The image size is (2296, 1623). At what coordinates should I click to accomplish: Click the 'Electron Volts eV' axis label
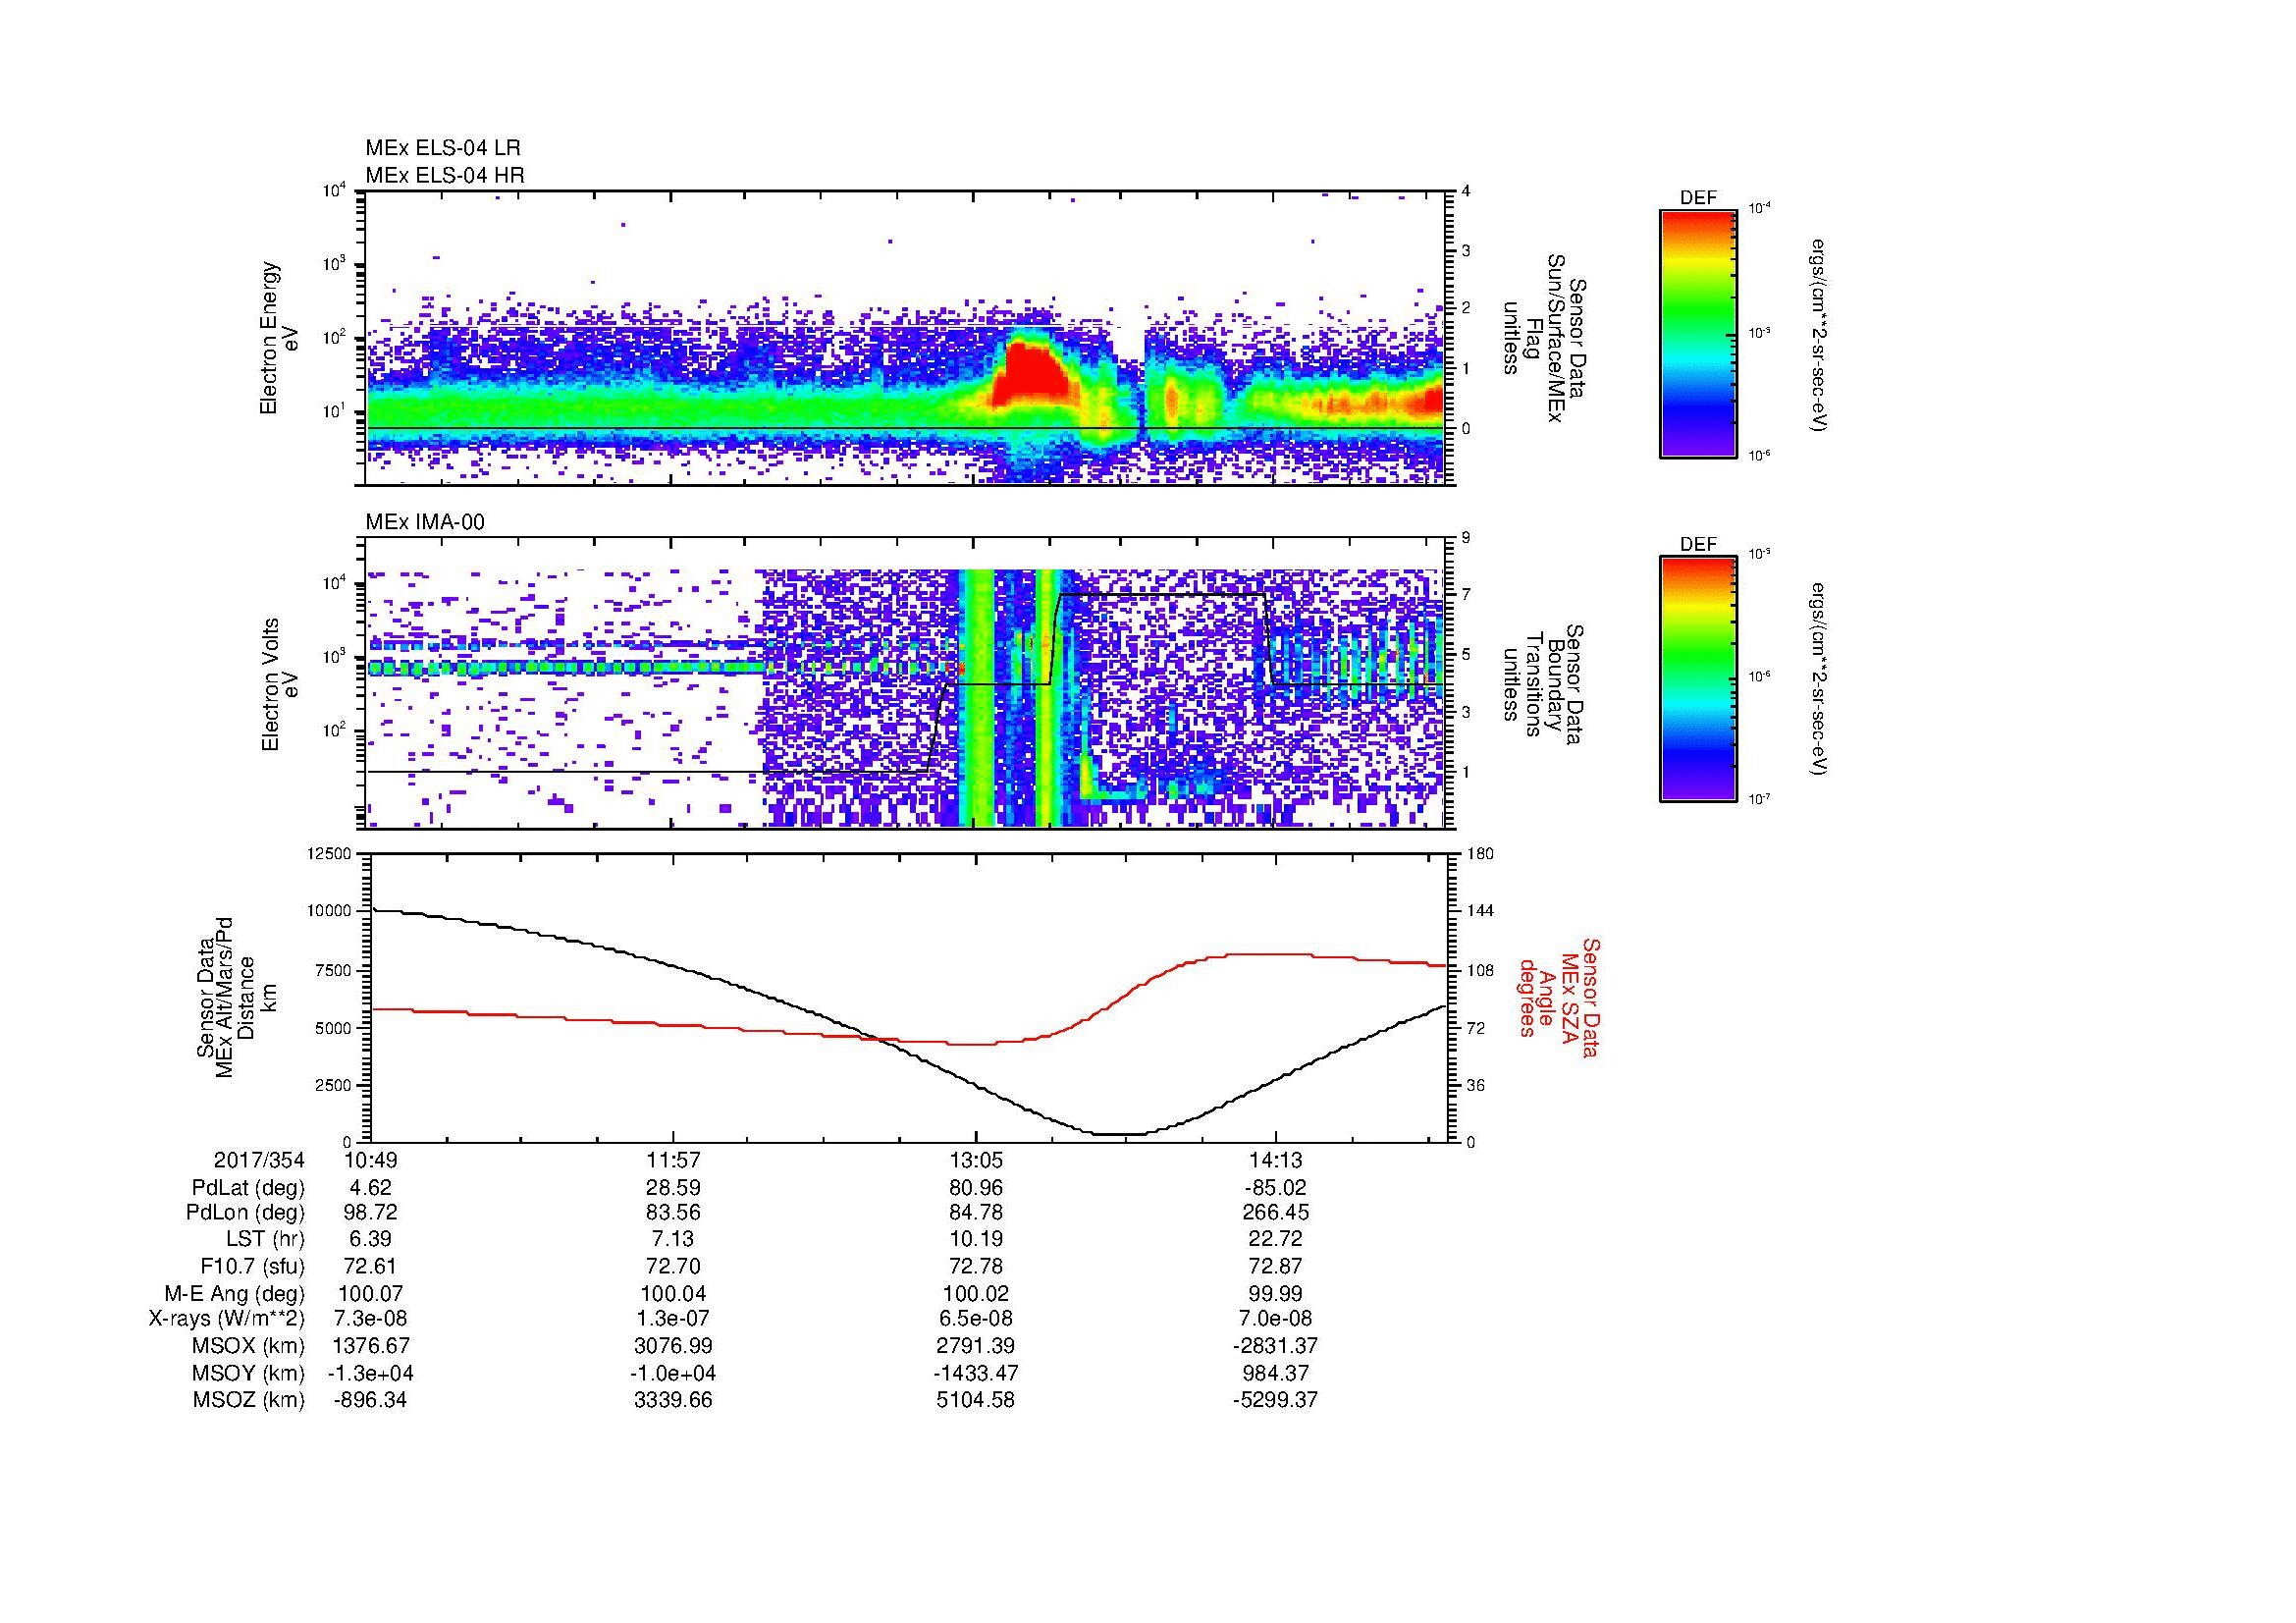(x=281, y=684)
